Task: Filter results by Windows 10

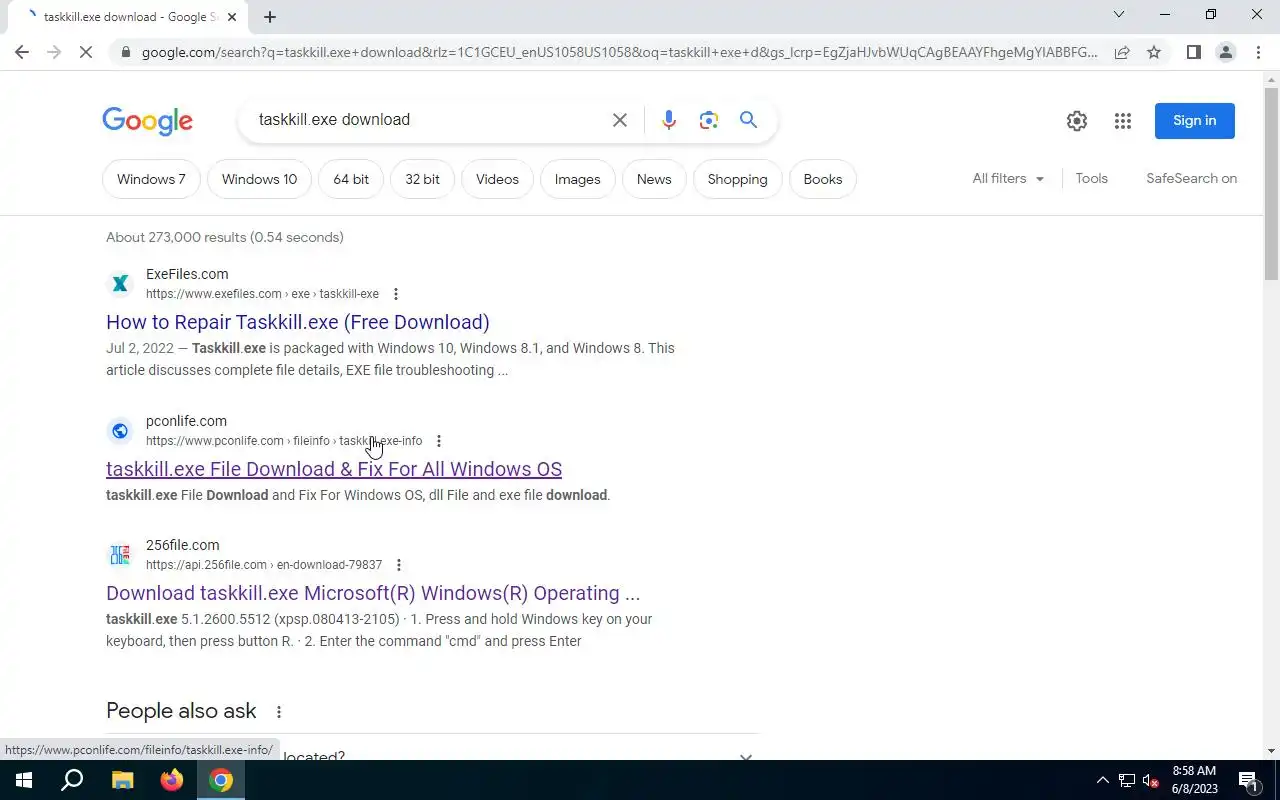Action: tap(259, 180)
